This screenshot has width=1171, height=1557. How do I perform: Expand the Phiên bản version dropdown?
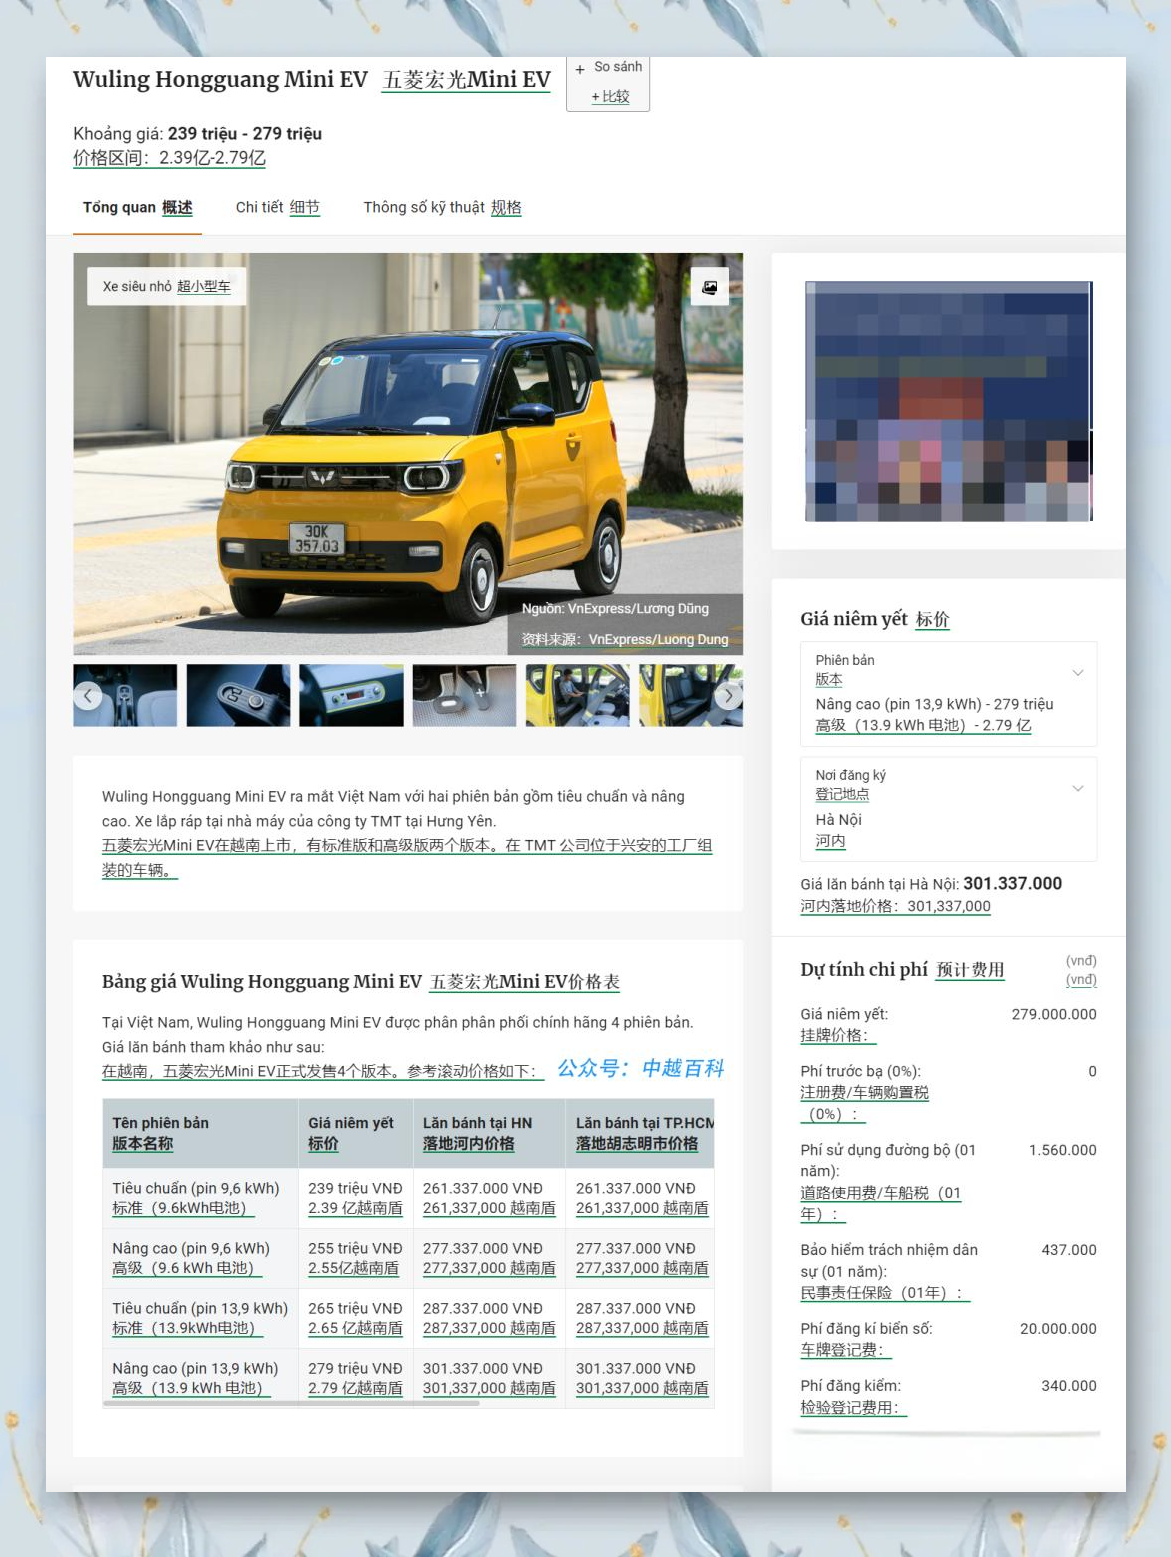(x=948, y=693)
